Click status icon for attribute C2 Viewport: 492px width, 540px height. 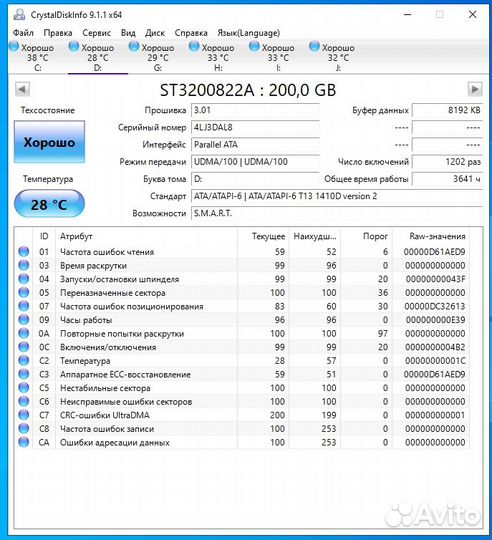pos(24,361)
